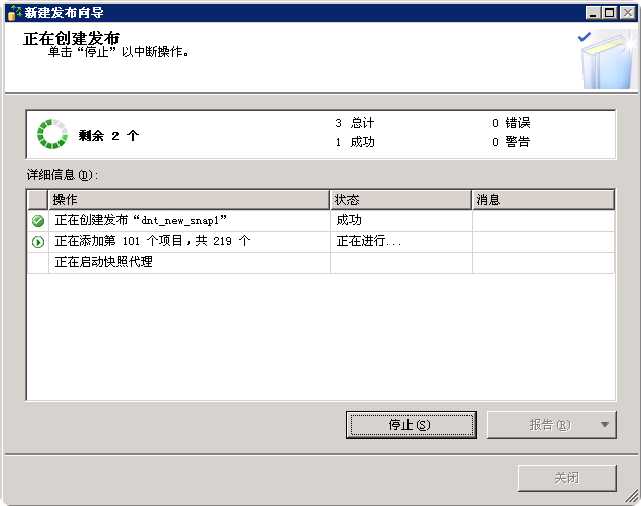This screenshot has height=506, width=641.
Task: Select row 正在启动快照代理
Action: click(x=321, y=262)
